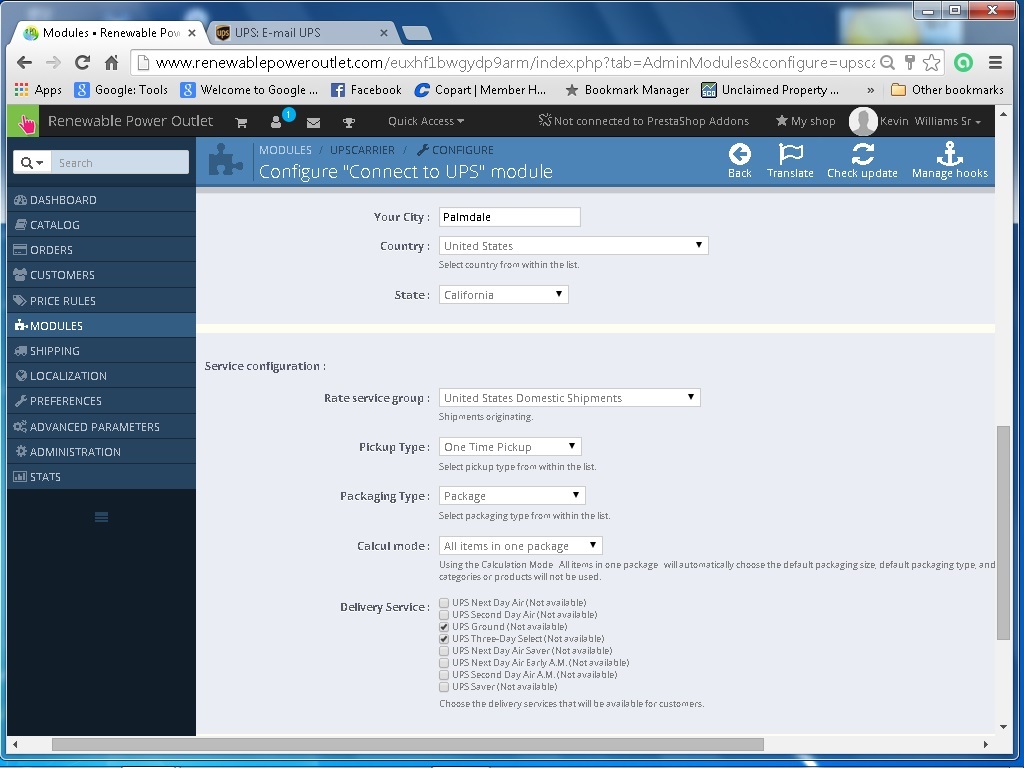The width and height of the screenshot is (1024, 768).
Task: Switch to the UPS: E-mail UPS tab
Action: tap(301, 33)
